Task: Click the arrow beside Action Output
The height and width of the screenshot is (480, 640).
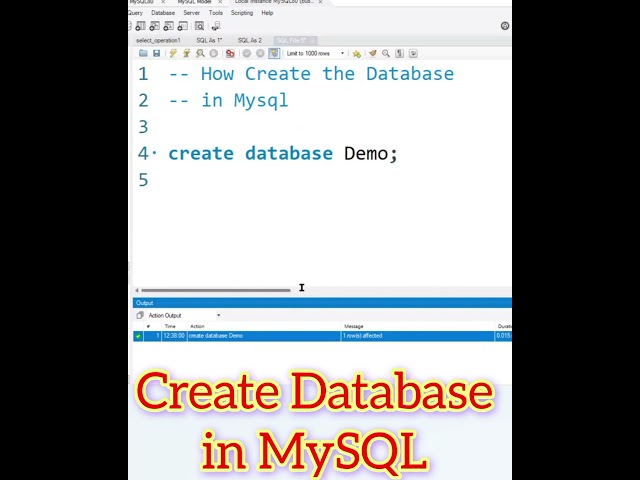Action: point(218,315)
